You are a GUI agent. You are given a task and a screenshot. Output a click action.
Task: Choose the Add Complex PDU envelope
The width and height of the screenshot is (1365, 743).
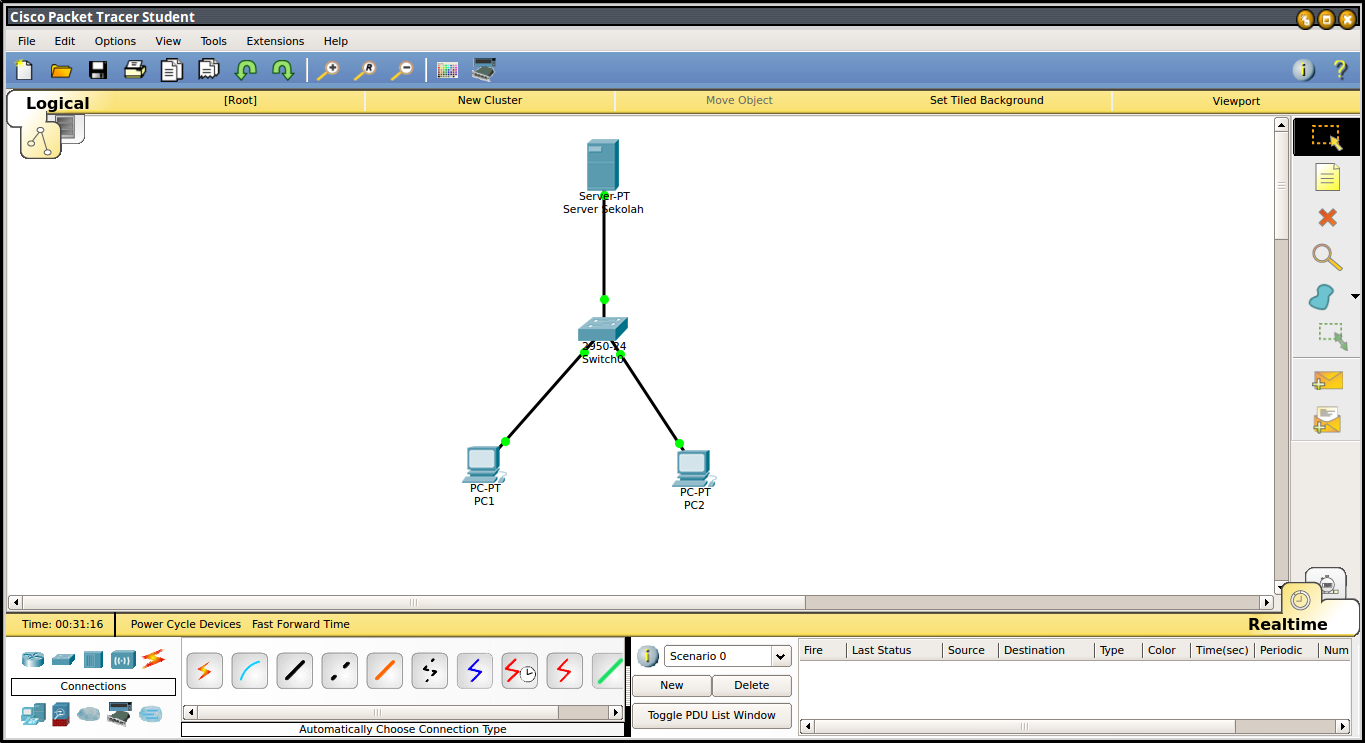pyautogui.click(x=1327, y=420)
